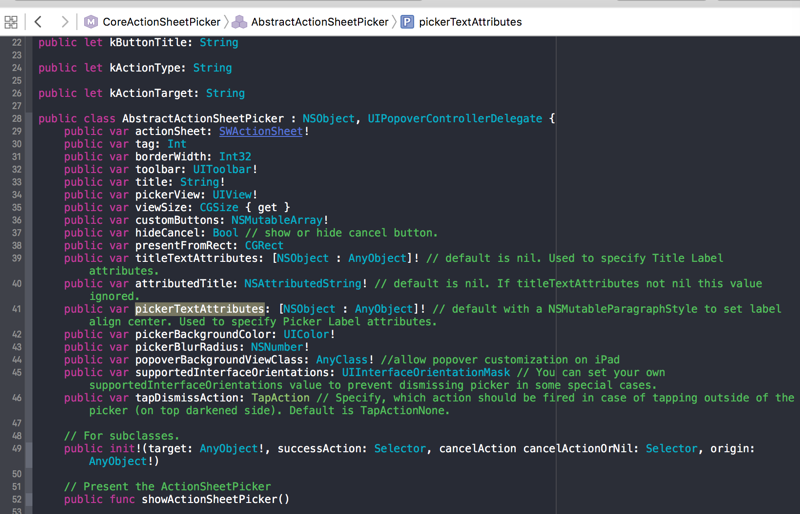Click the pickerTextAttributes property icon

(407, 22)
